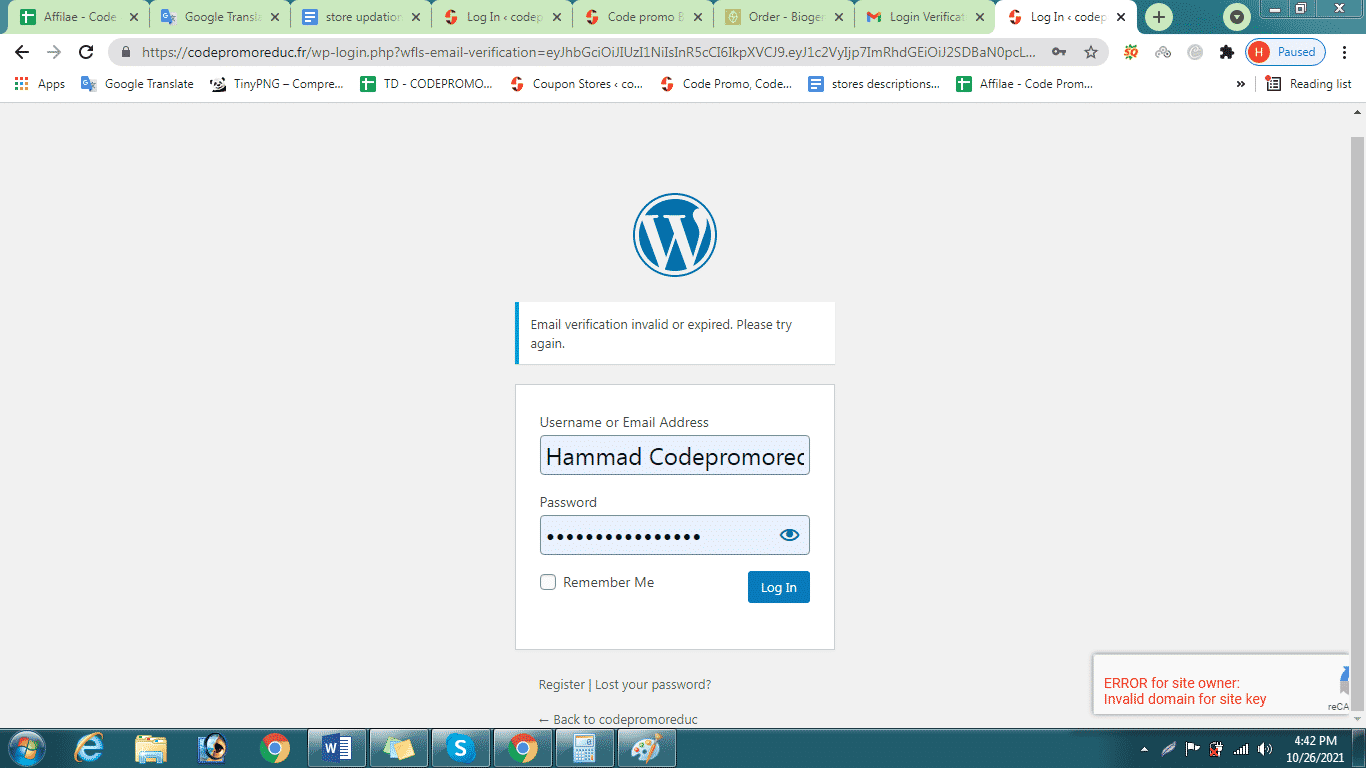
Task: Show hidden system tray icons
Action: [1144, 748]
